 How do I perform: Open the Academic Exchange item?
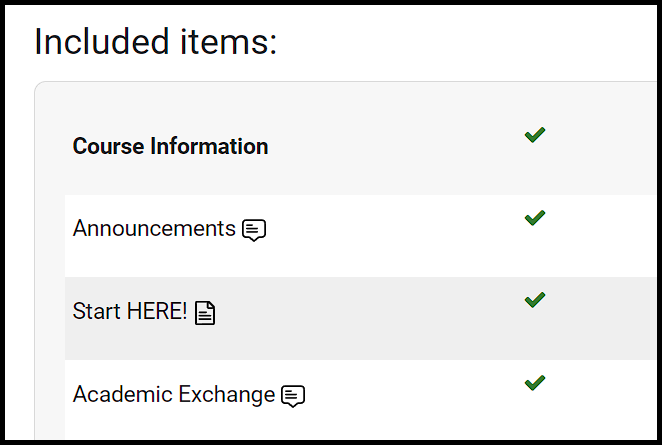(174, 394)
